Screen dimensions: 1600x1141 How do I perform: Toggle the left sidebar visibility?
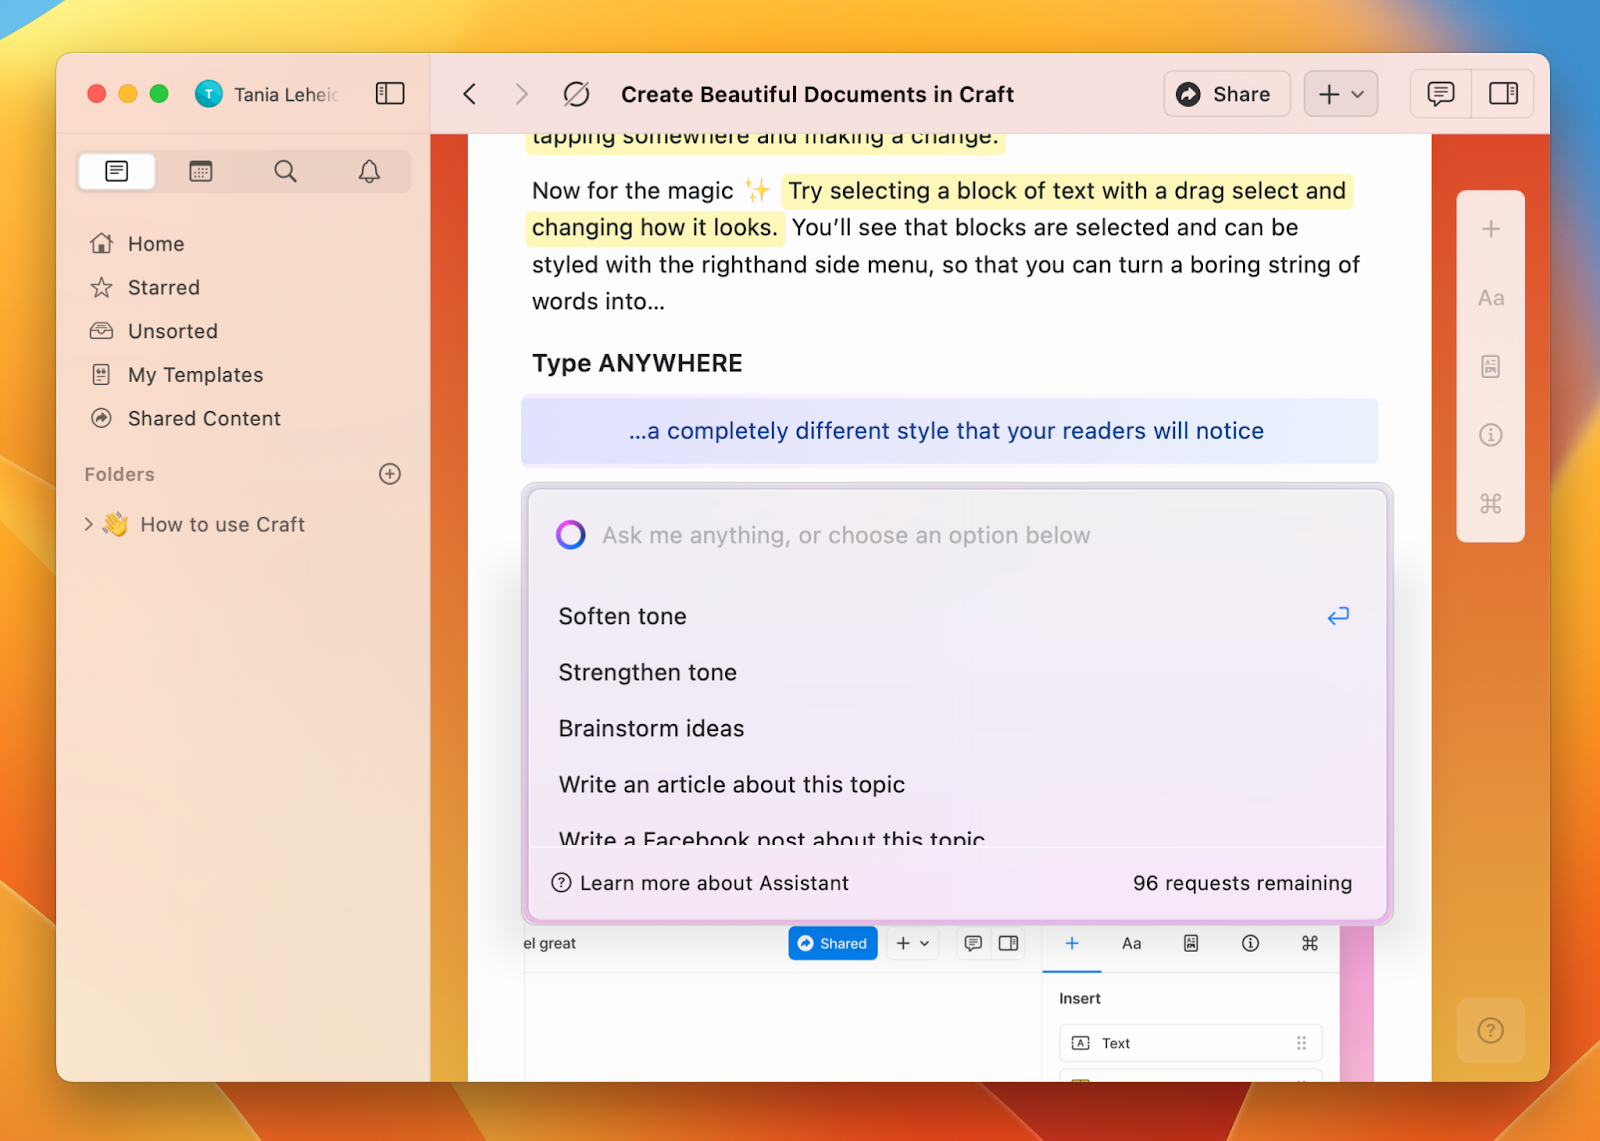tap(389, 93)
